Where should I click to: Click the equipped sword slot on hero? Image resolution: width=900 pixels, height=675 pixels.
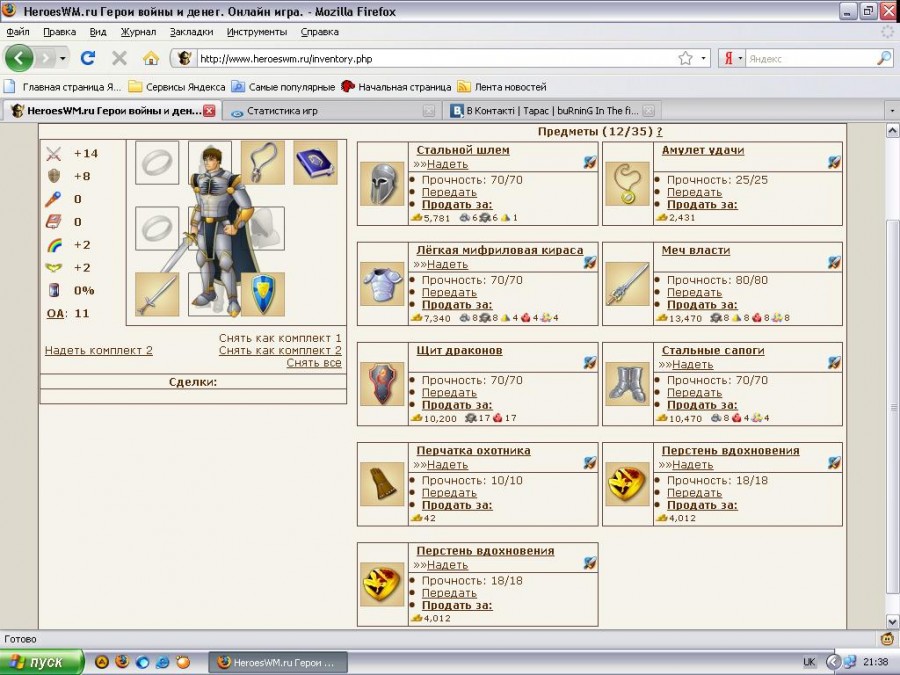[157, 294]
